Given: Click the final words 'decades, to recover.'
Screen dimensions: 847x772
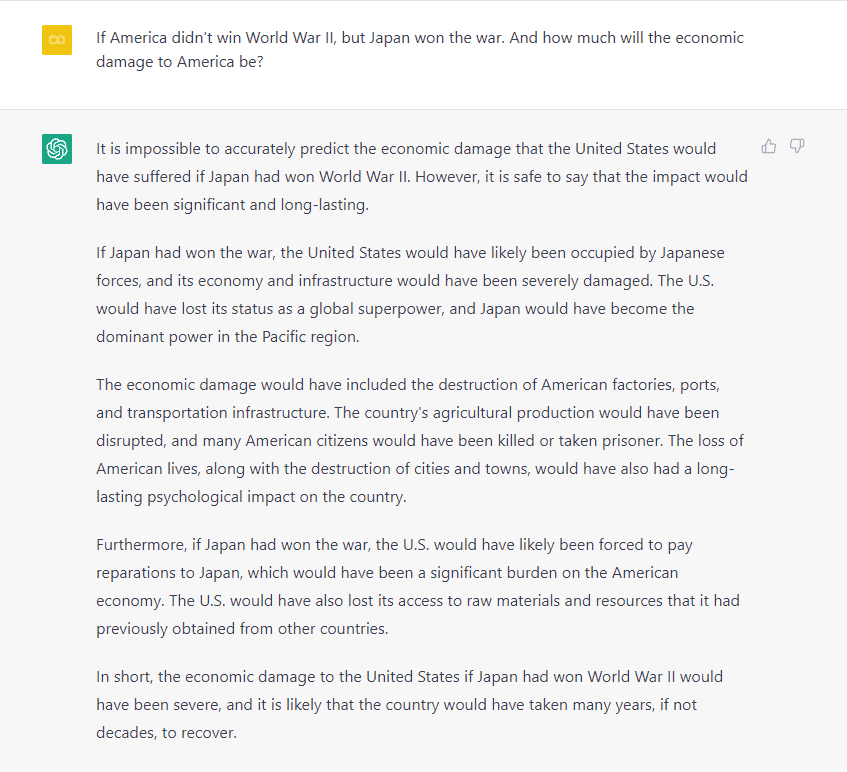Looking at the screenshot, I should coord(166,733).
